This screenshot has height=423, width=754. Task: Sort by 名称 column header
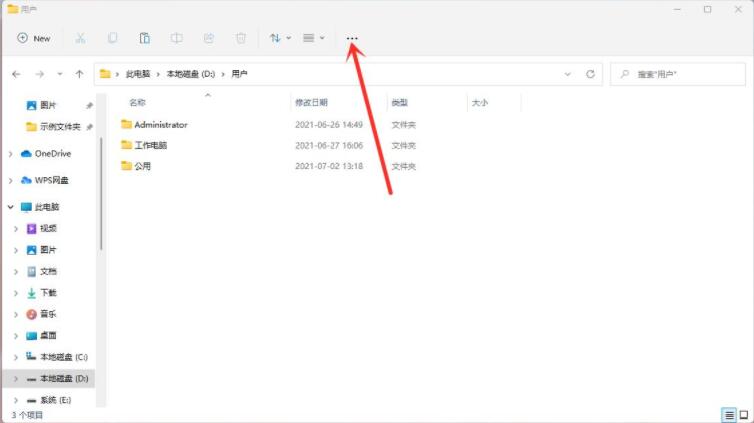[137, 102]
